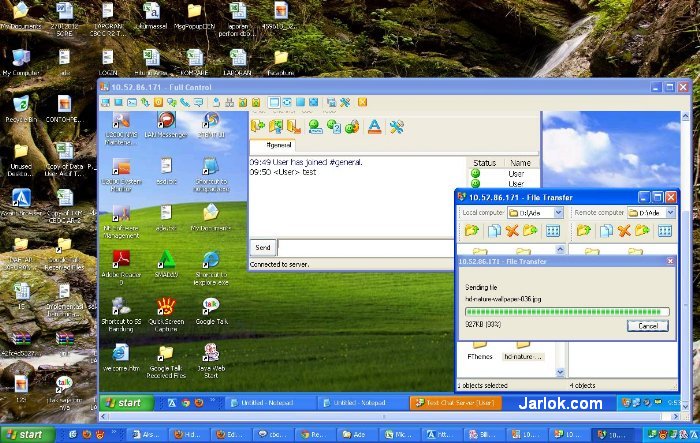700x443 pixels.
Task: Select My Computer icon on local desktop
Action: pos(21,63)
